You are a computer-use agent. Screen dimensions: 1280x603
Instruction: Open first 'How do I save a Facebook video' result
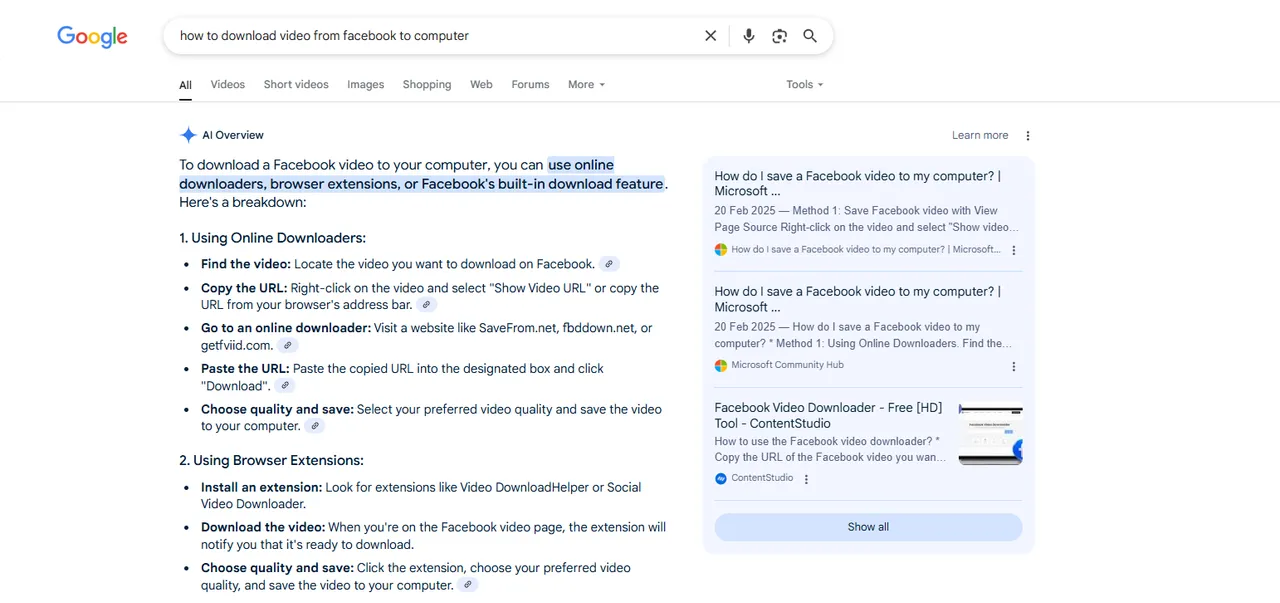point(858,183)
